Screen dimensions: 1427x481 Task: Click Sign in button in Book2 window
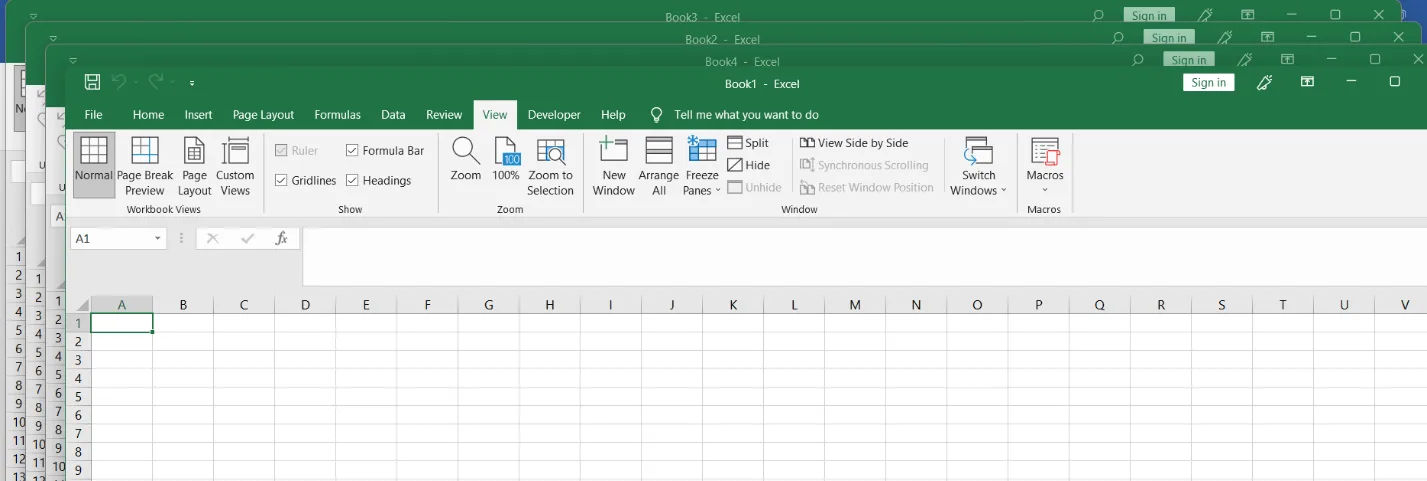(x=1169, y=38)
